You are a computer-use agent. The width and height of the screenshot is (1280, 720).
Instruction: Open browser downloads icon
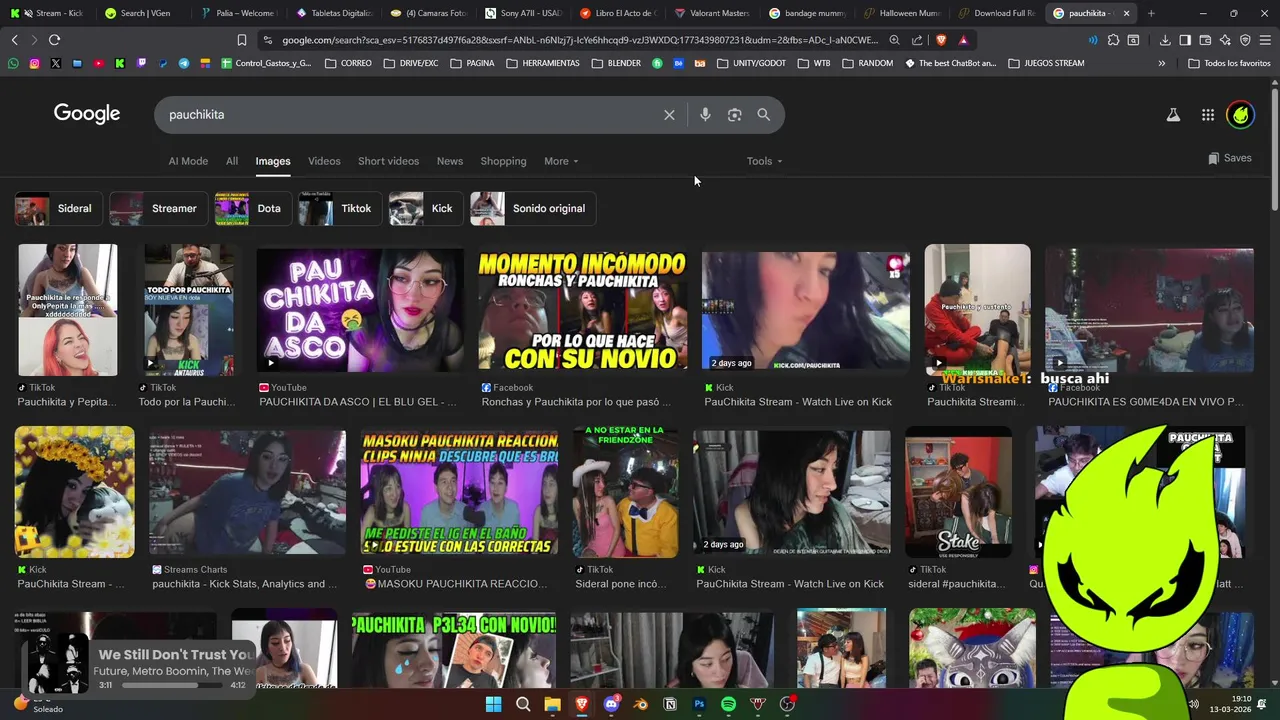click(x=1165, y=40)
